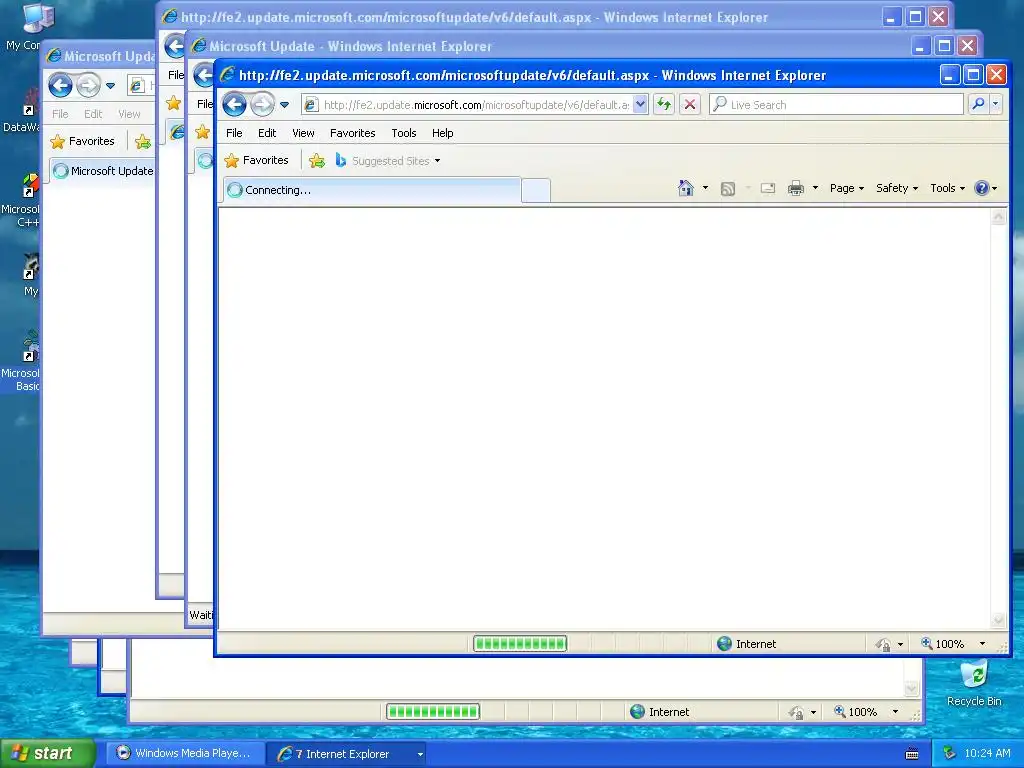Click keyboard icon on taskbar
Screen dimensions: 1024x768
coord(912,754)
